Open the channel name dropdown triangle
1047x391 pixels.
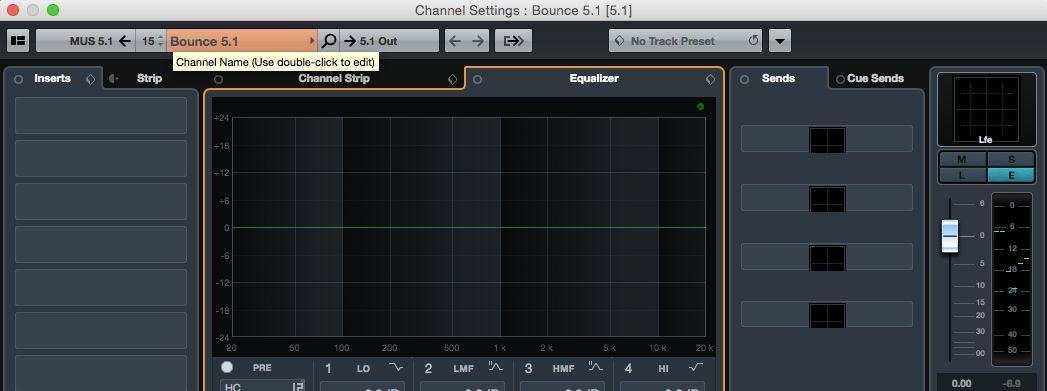311,41
